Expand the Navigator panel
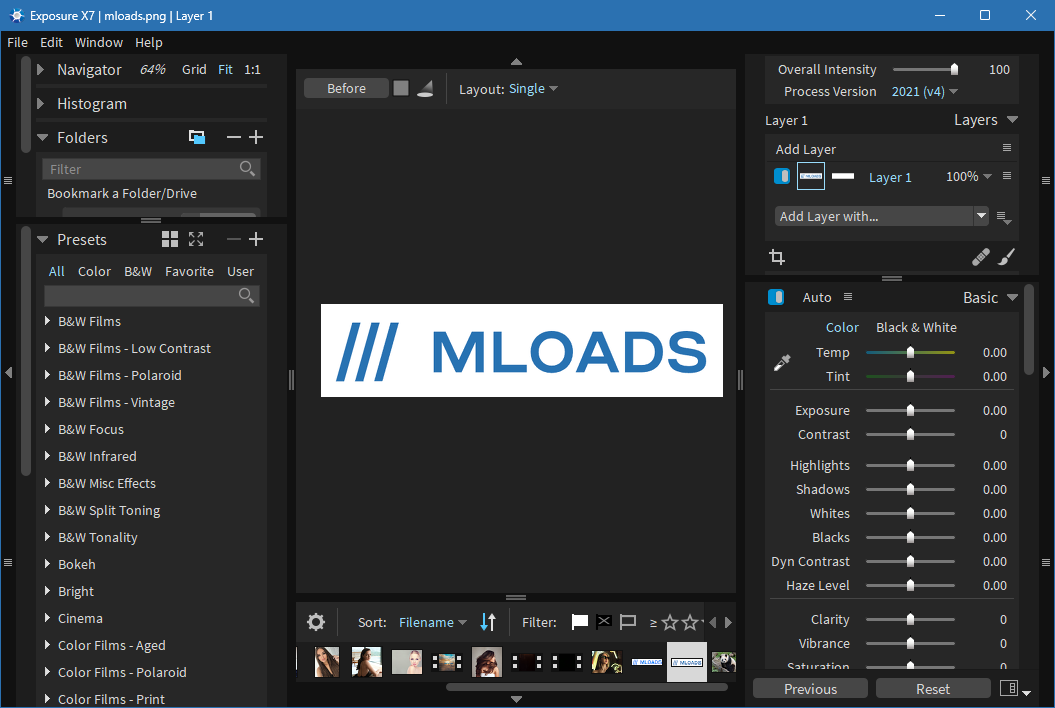 (x=40, y=69)
